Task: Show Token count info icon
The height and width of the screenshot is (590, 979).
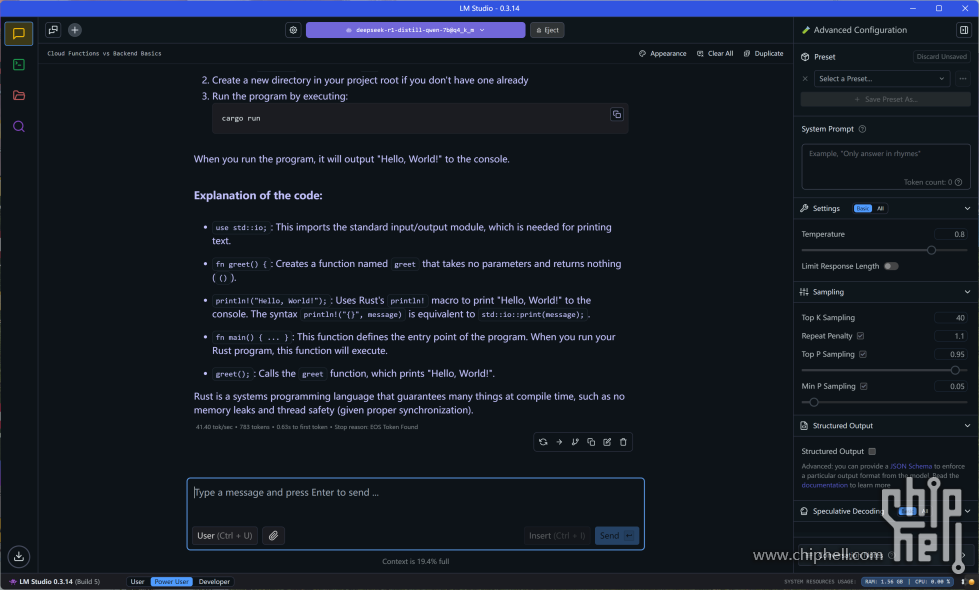Action: coord(958,182)
